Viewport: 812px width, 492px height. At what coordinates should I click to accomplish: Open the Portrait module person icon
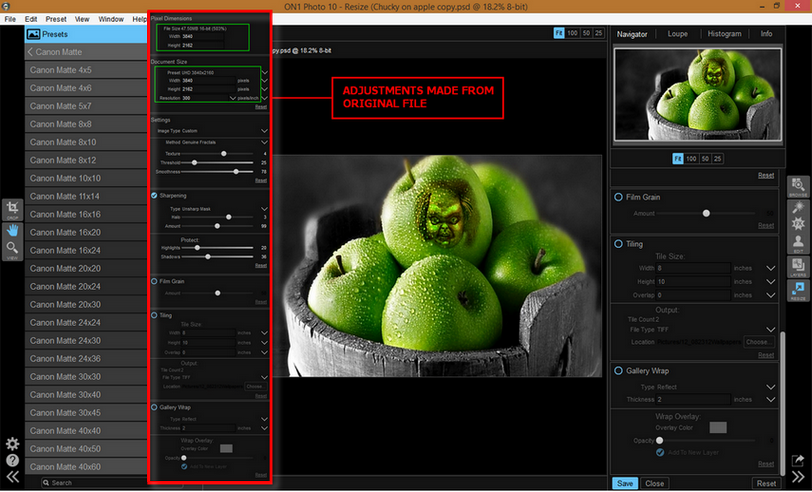coord(798,243)
